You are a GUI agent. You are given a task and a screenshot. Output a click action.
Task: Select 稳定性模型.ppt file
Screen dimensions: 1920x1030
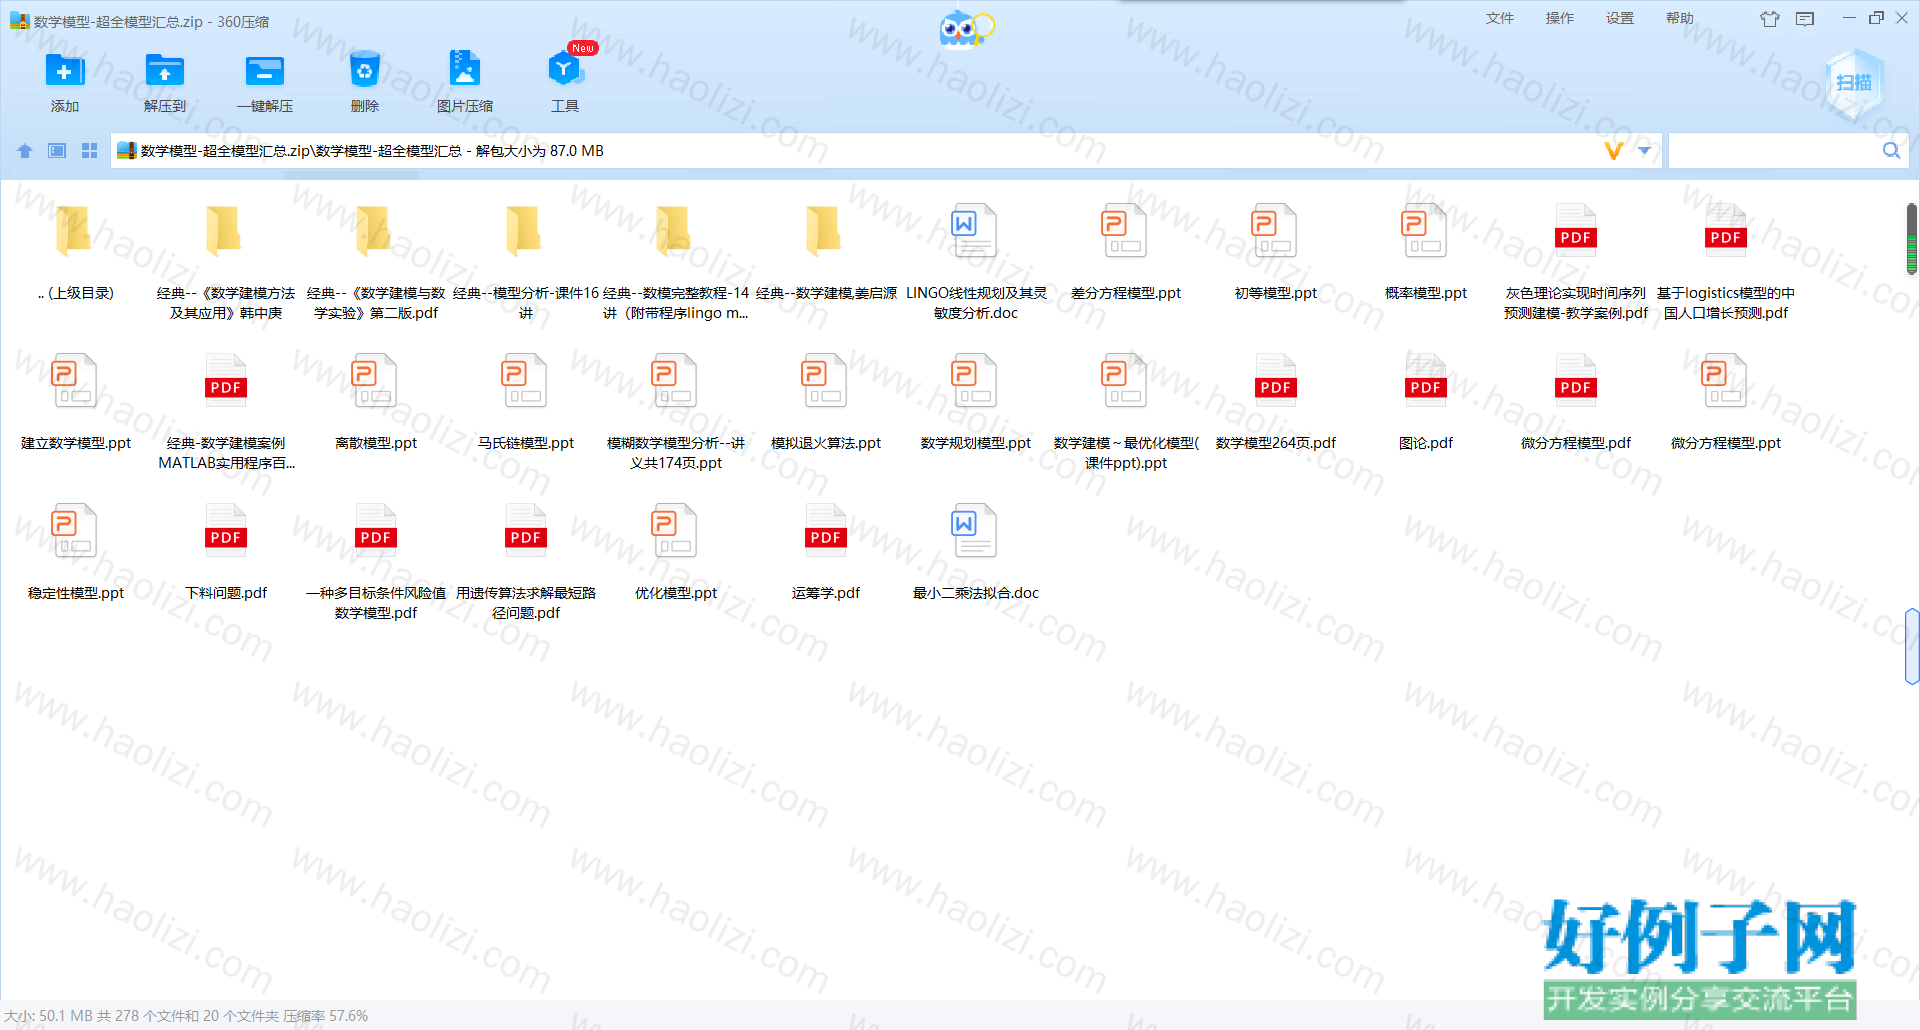(x=76, y=552)
